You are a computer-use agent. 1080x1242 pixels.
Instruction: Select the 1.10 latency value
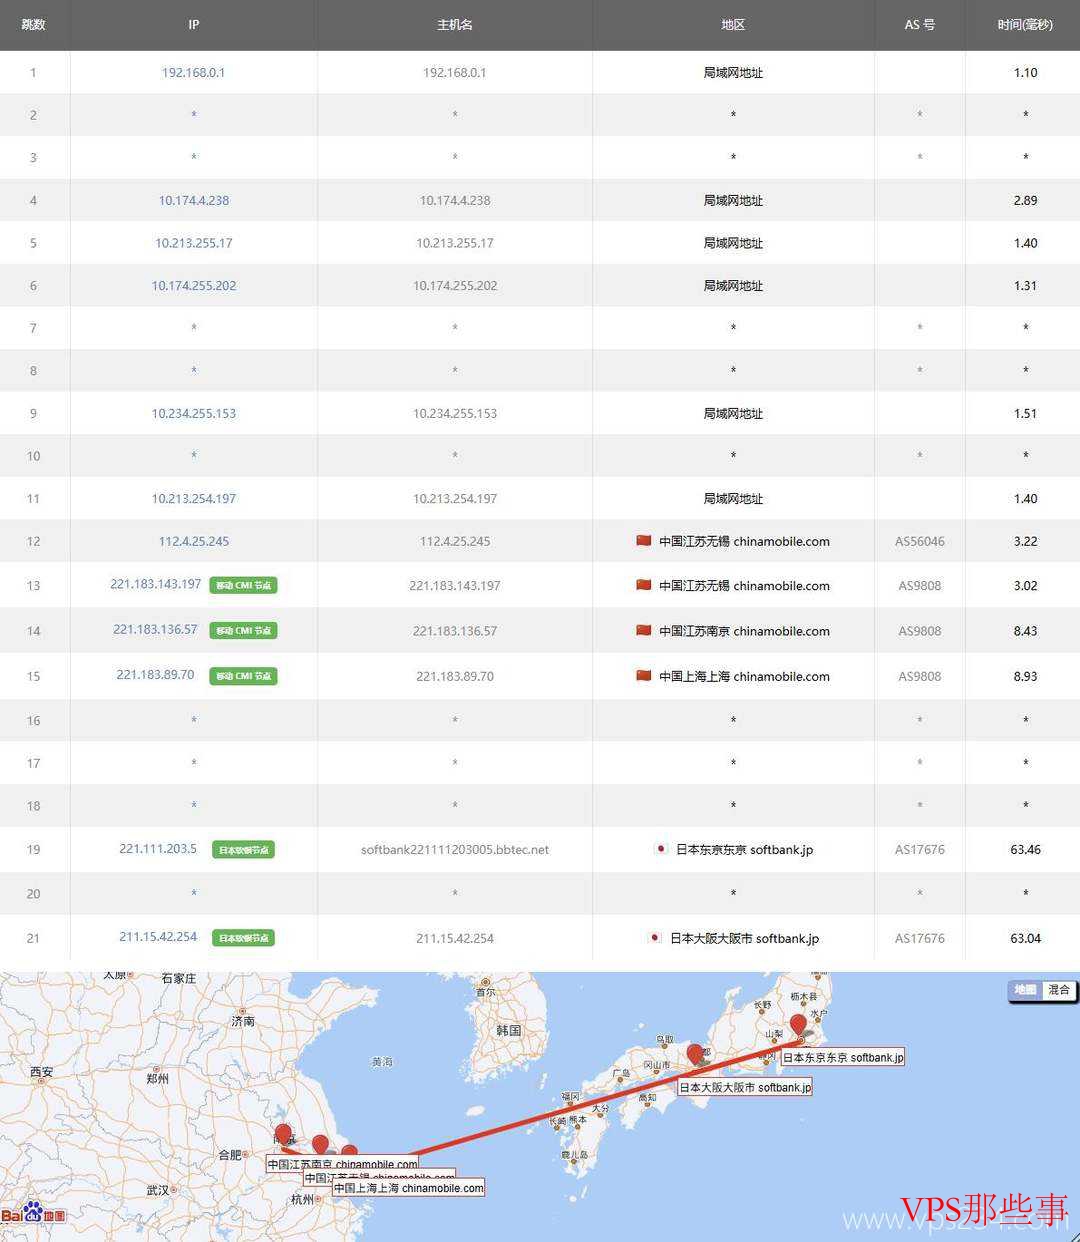pyautogui.click(x=1025, y=72)
